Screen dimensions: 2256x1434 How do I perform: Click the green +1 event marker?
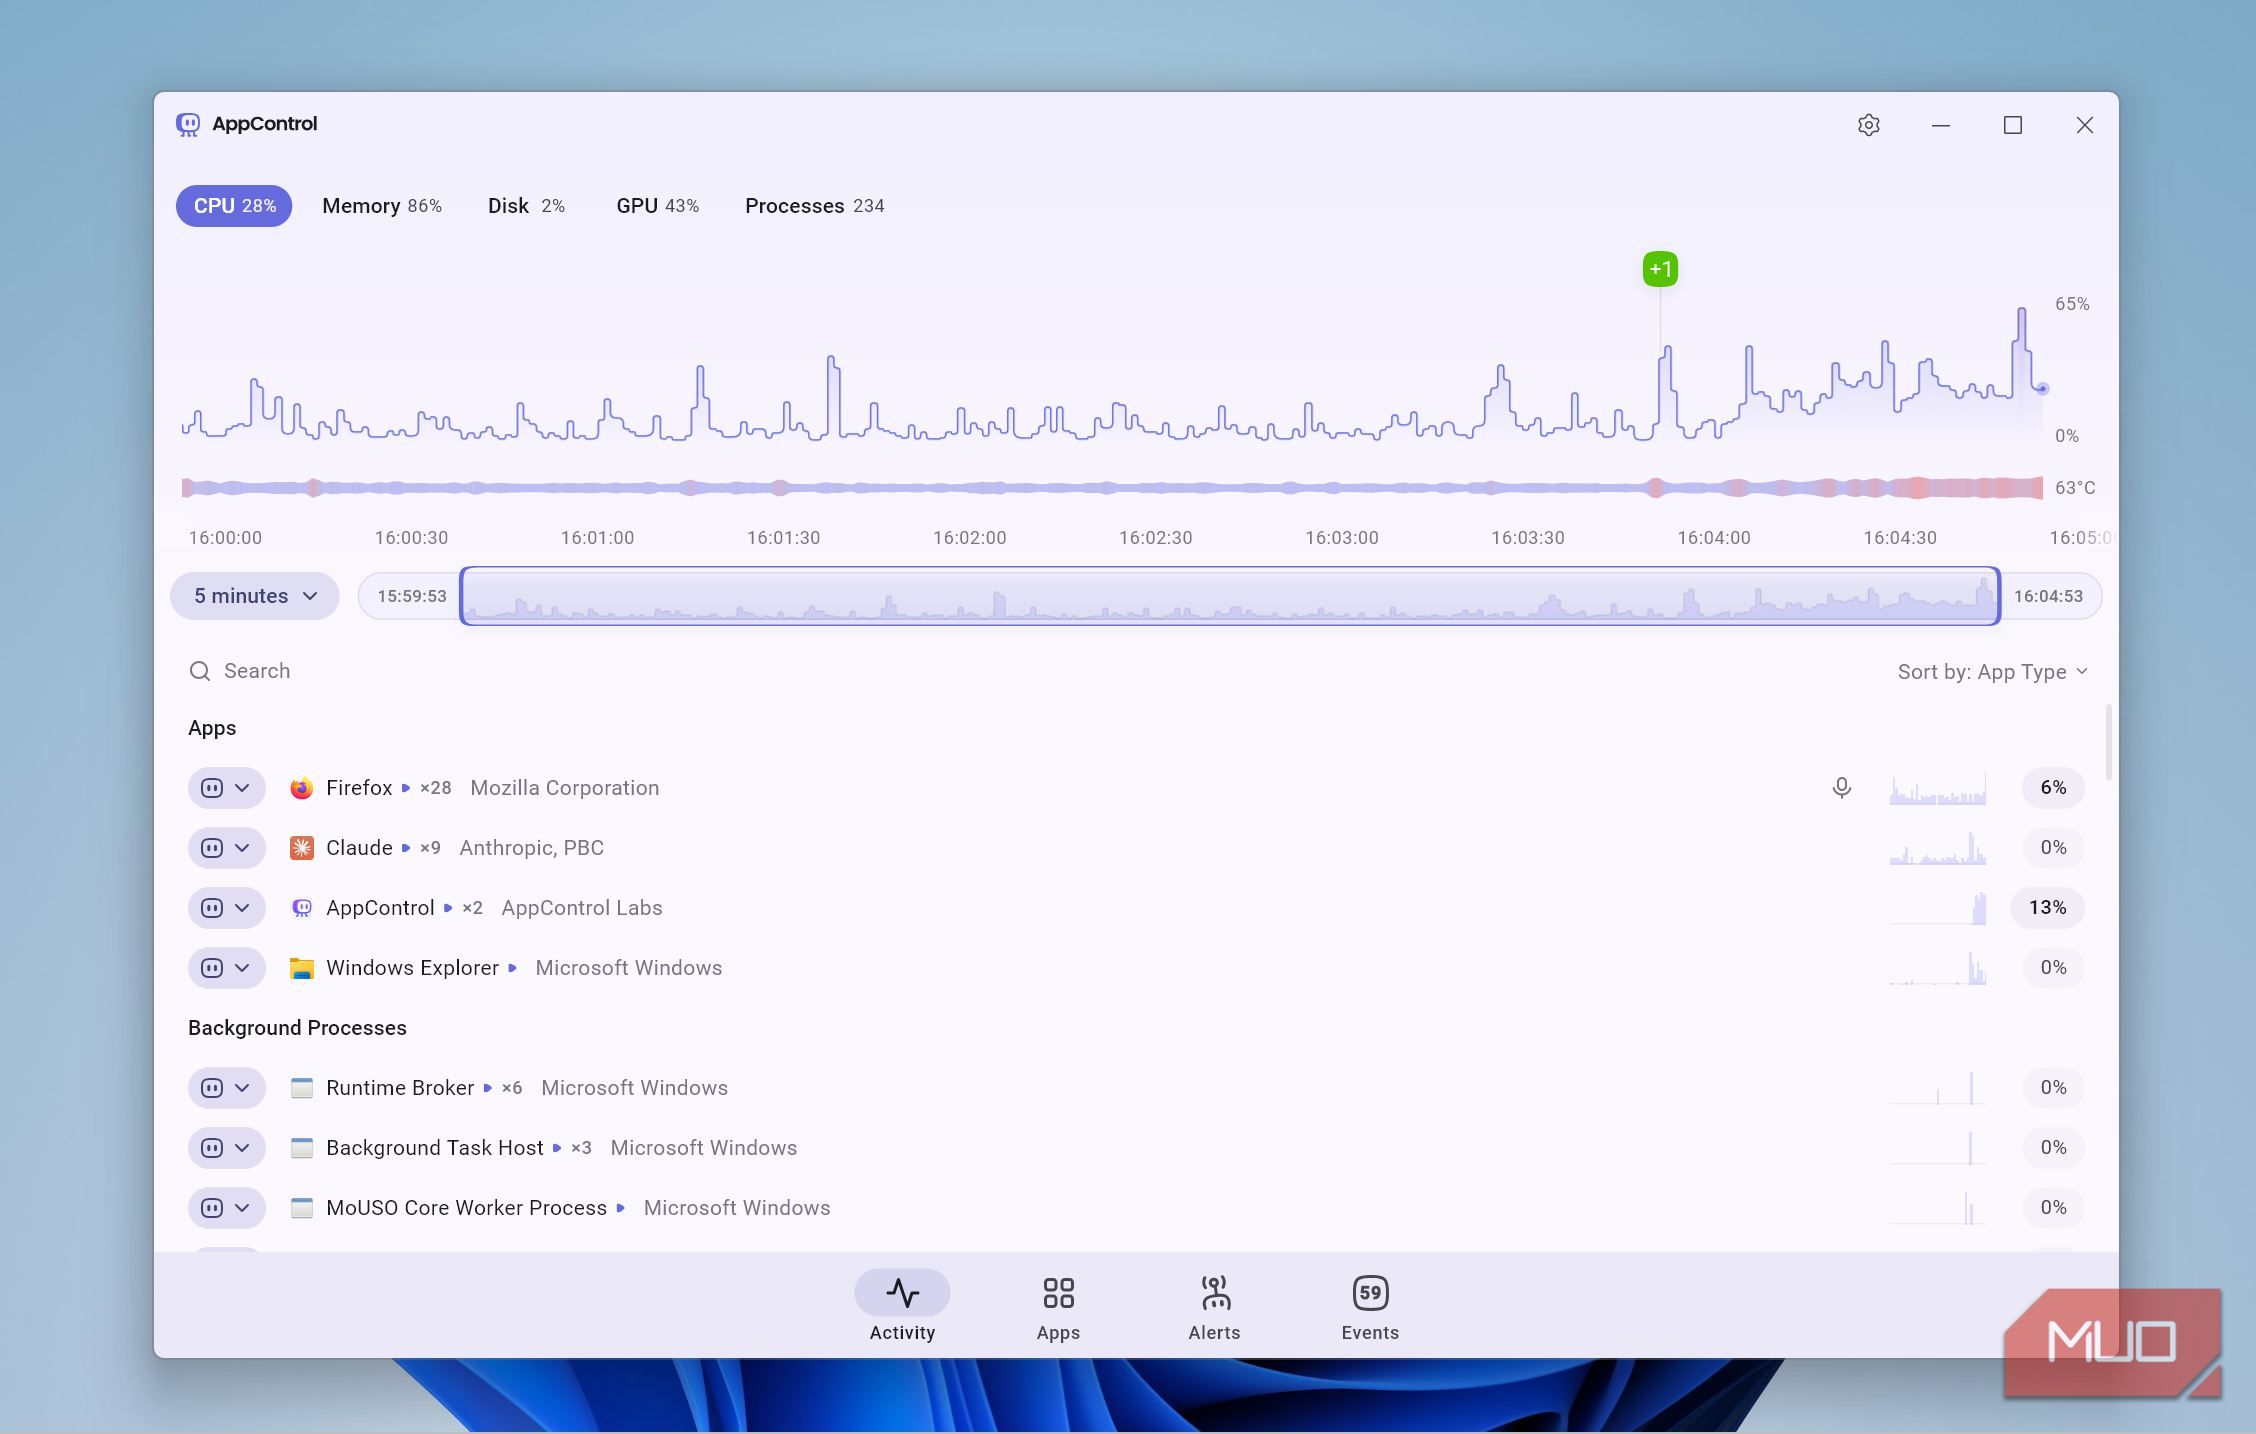pos(1660,269)
